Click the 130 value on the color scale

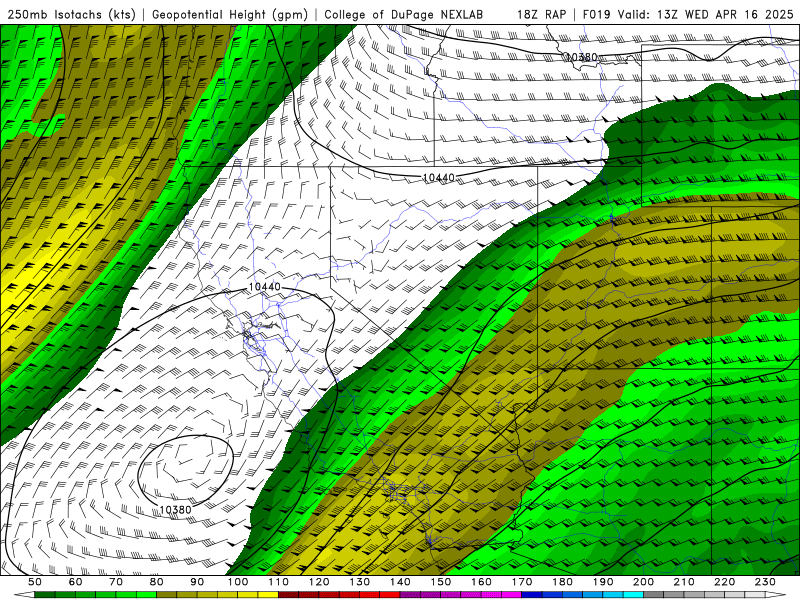(x=360, y=582)
